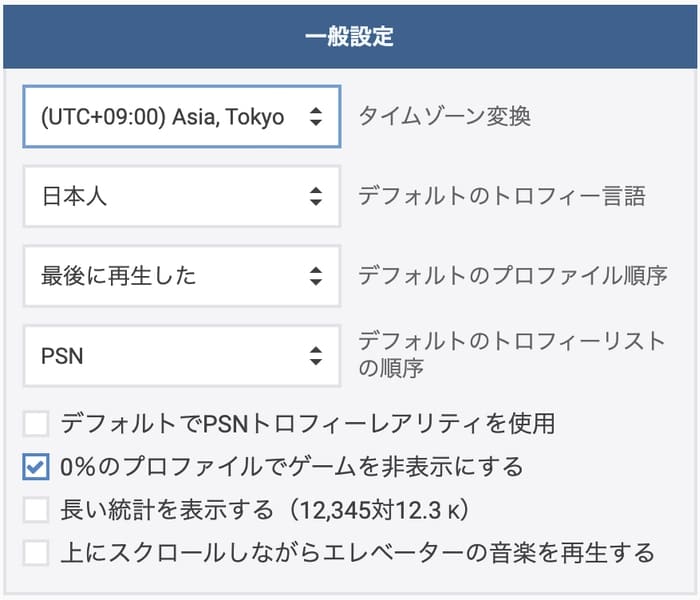
Task: Click the up-down arrows in the 最後に再生した selector
Action: pyautogui.click(x=316, y=275)
